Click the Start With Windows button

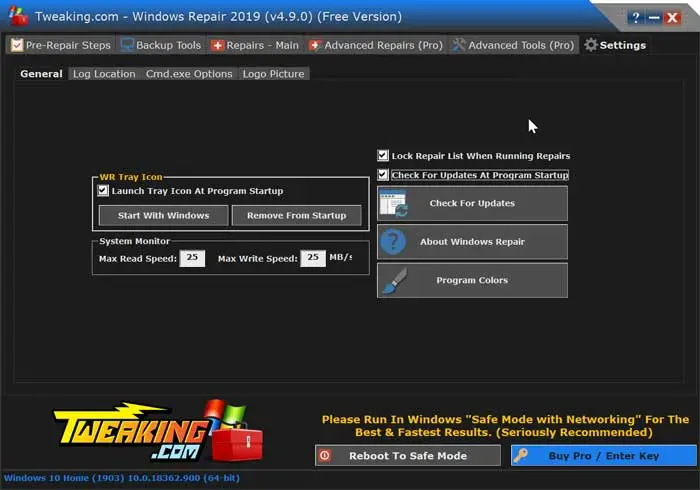pyautogui.click(x=163, y=216)
